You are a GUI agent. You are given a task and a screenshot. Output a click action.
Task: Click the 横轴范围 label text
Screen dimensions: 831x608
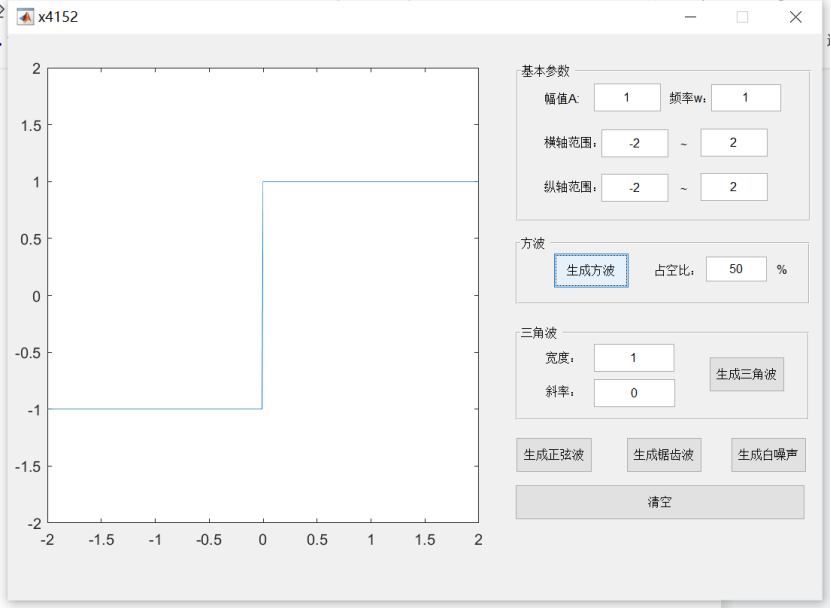point(570,143)
